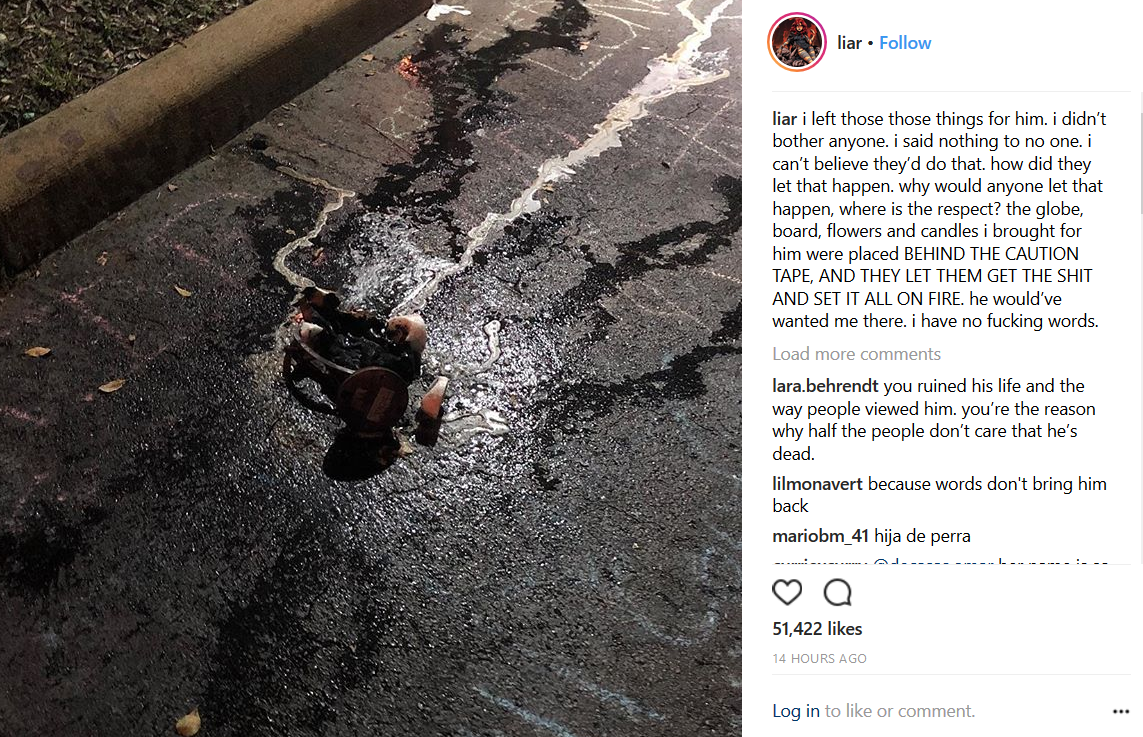Click the post caption text

[x=939, y=219]
